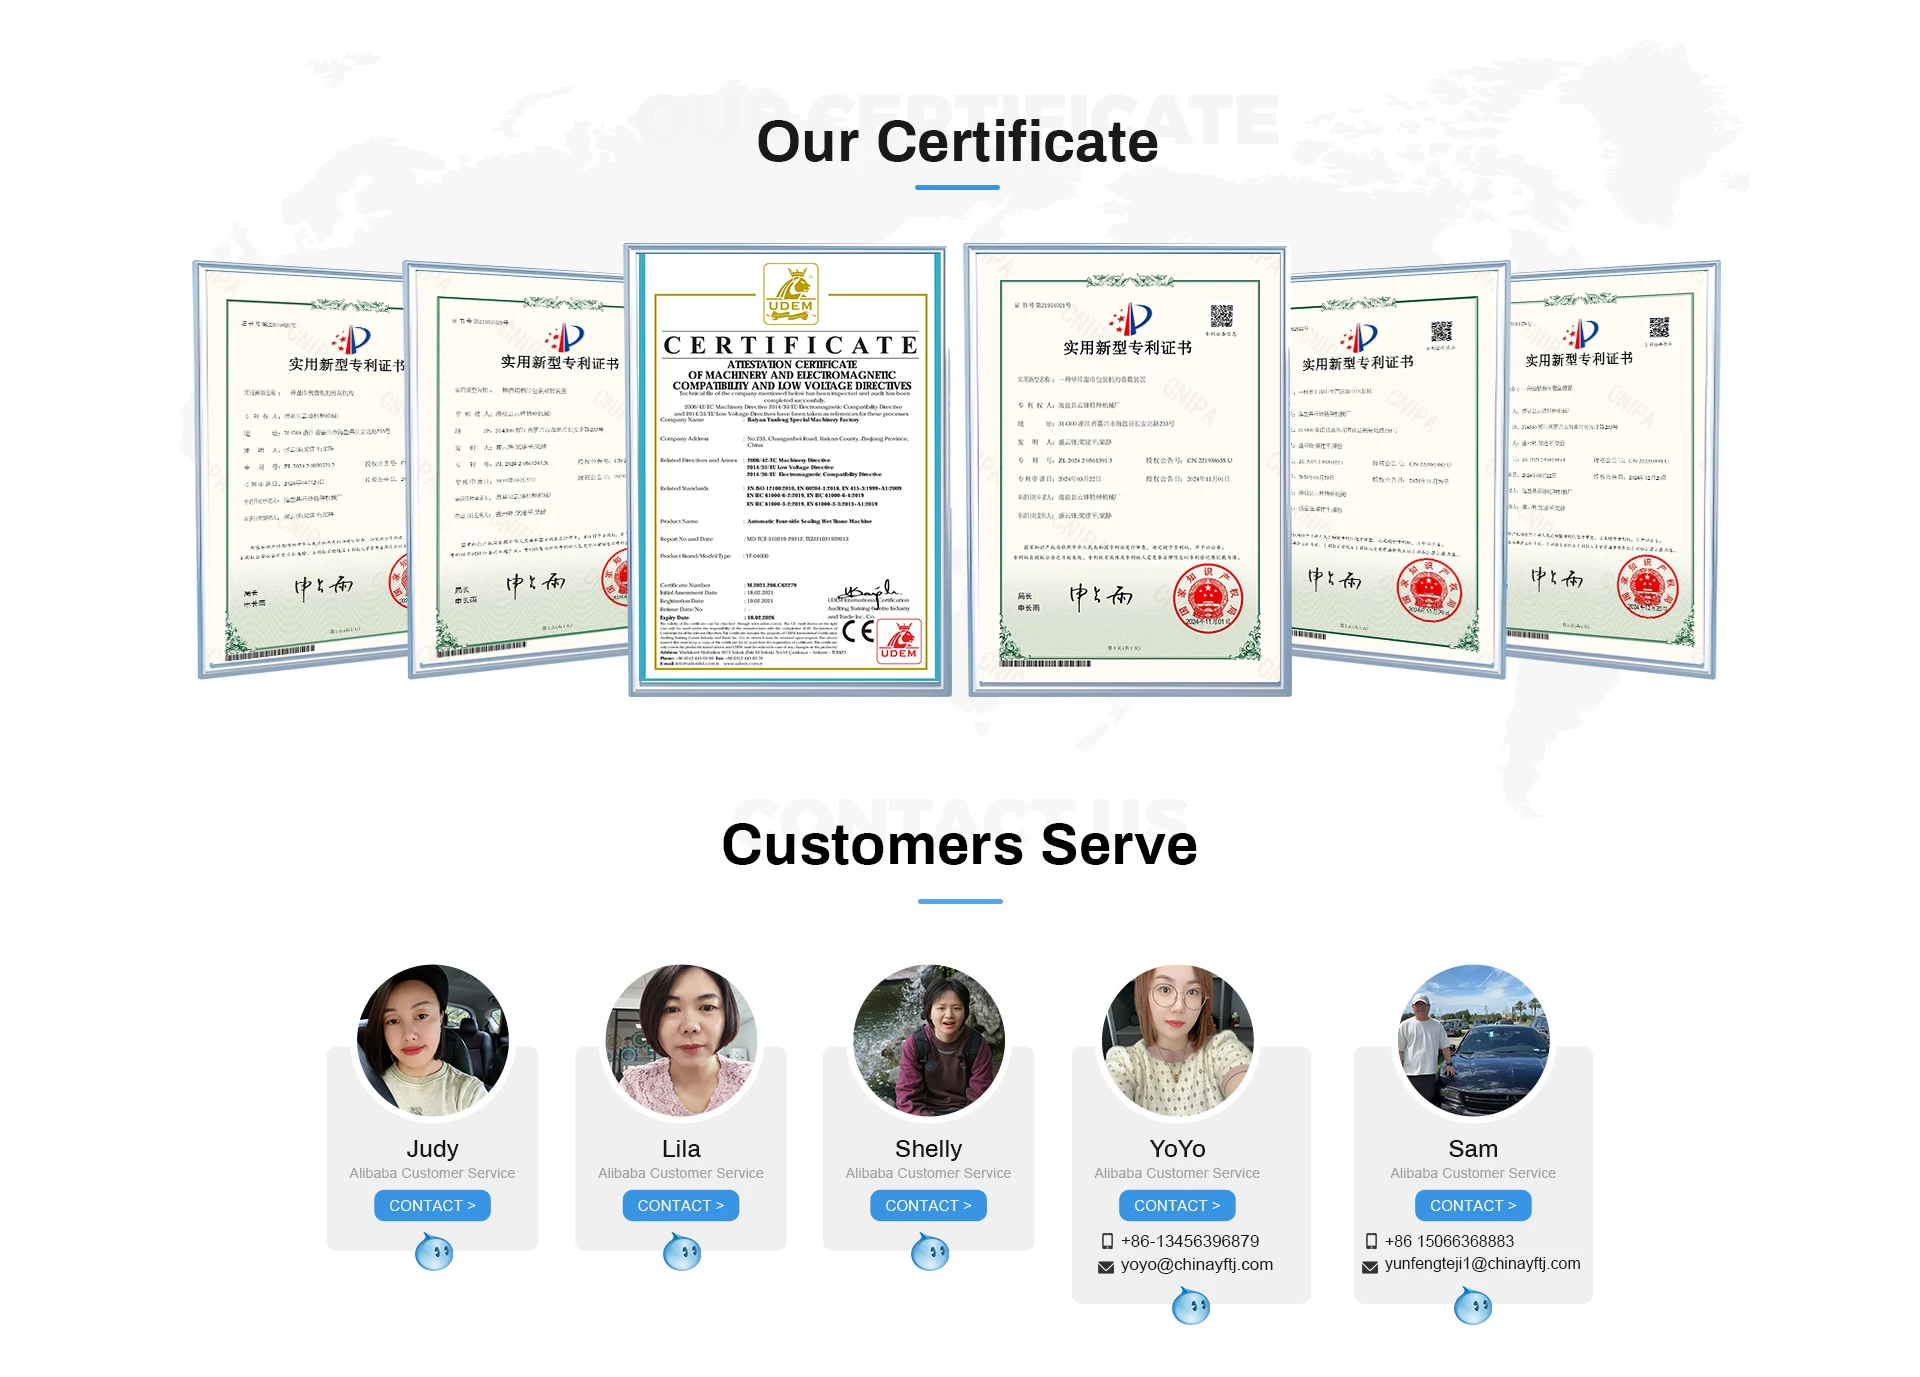
Task: Open the yoyo@chinayftj.com email link
Action: coord(1196,1265)
